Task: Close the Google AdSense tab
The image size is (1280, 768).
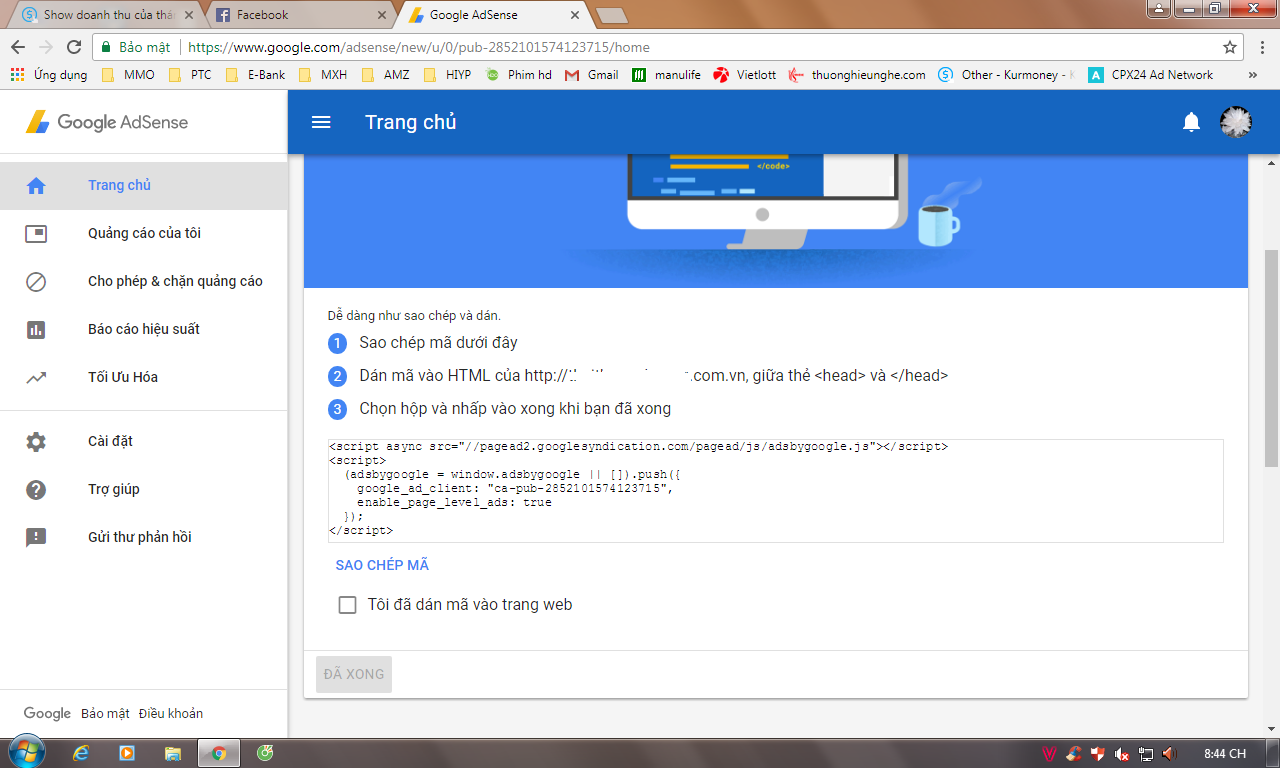Action: pyautogui.click(x=574, y=15)
